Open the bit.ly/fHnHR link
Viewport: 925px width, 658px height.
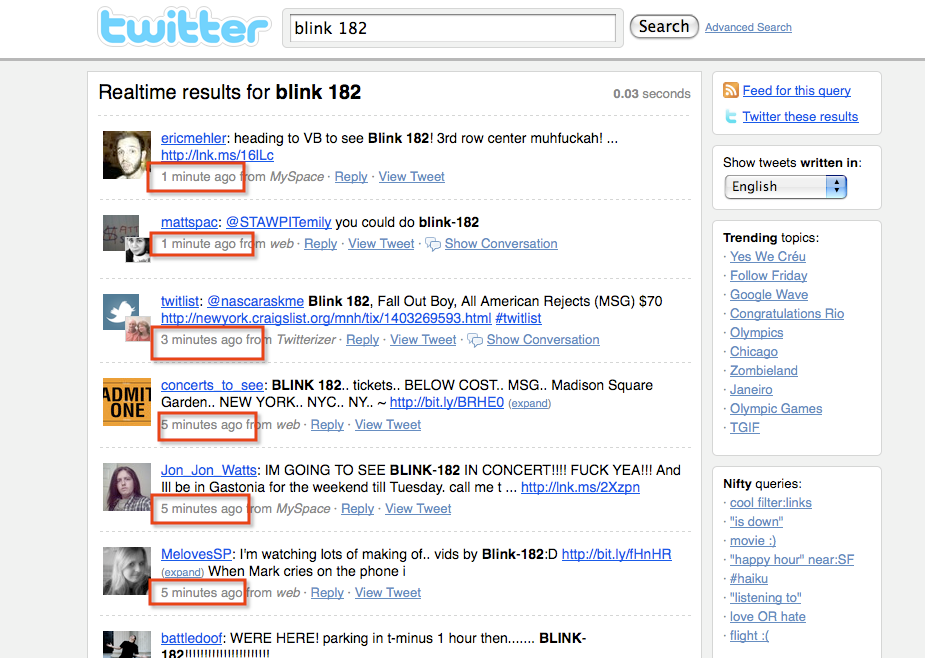pos(616,554)
